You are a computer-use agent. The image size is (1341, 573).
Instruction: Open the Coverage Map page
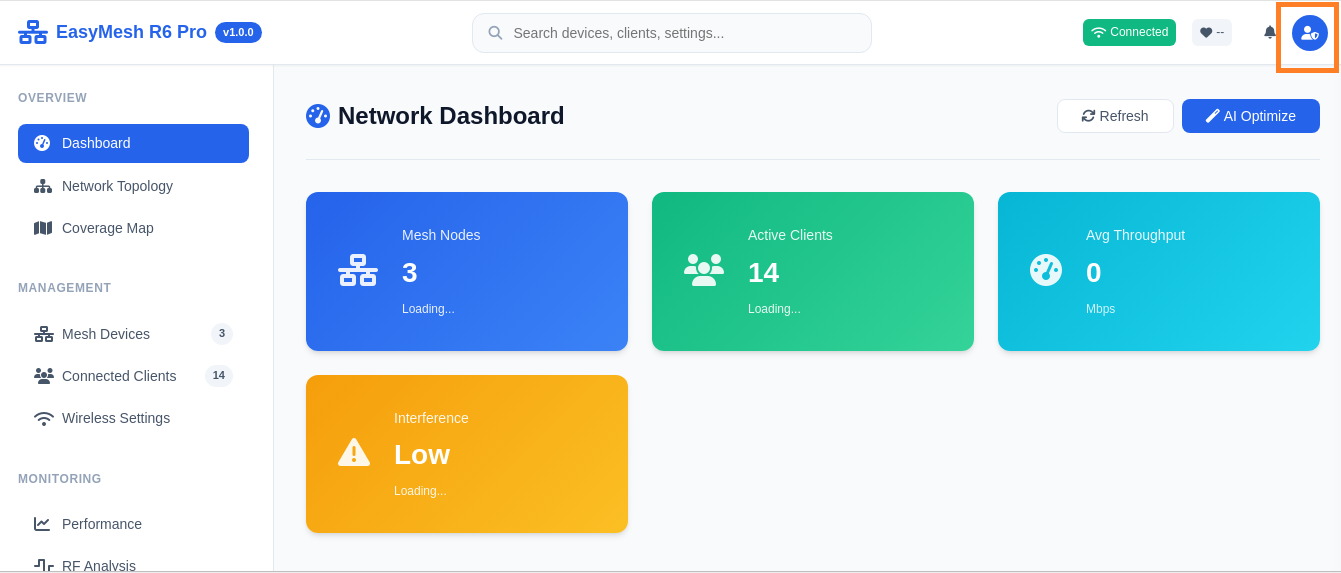(x=133, y=228)
